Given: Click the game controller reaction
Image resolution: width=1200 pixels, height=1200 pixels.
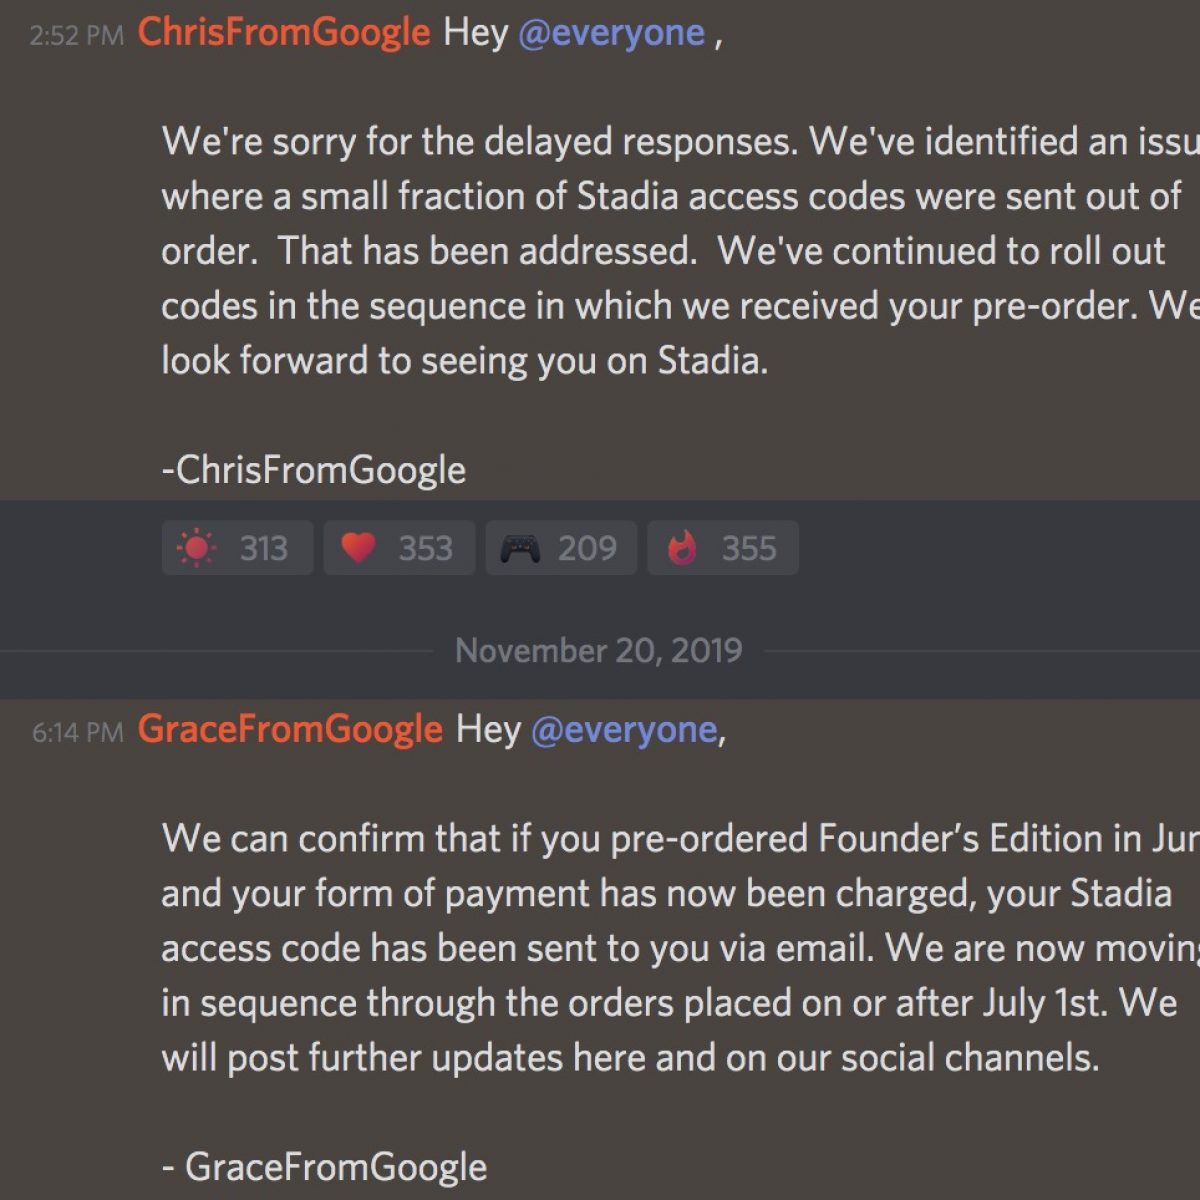Looking at the screenshot, I should 560,548.
